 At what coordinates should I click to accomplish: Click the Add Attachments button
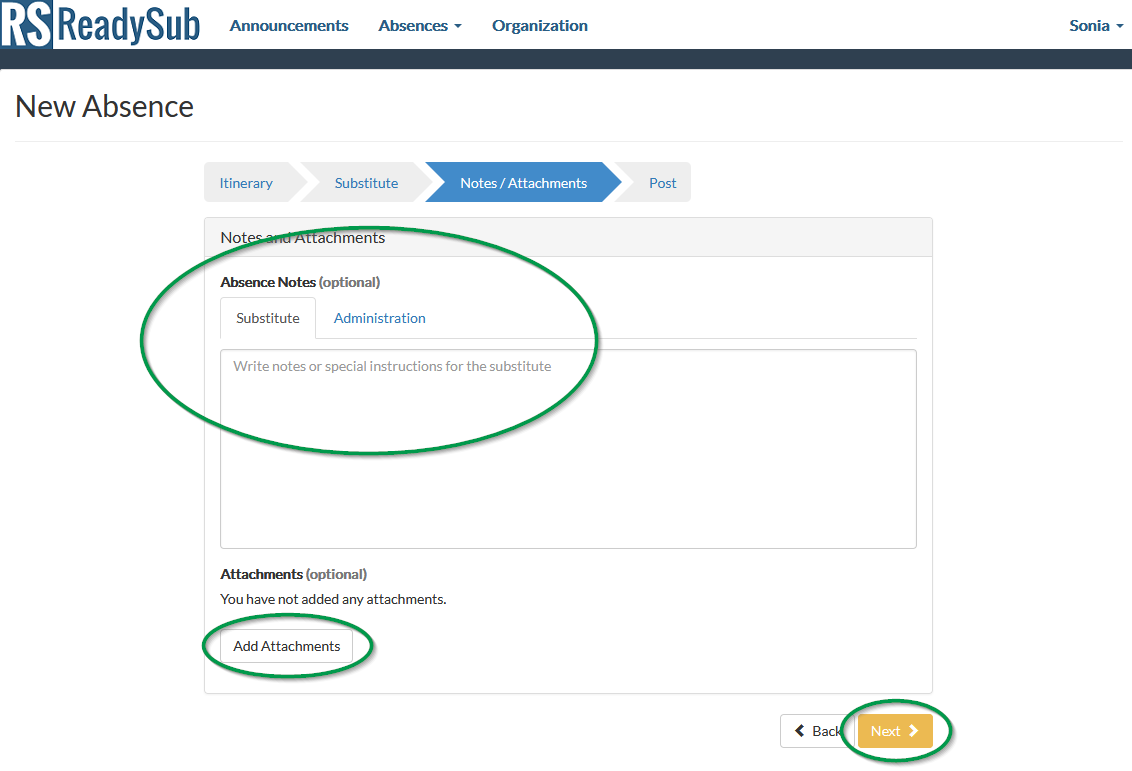(x=287, y=645)
